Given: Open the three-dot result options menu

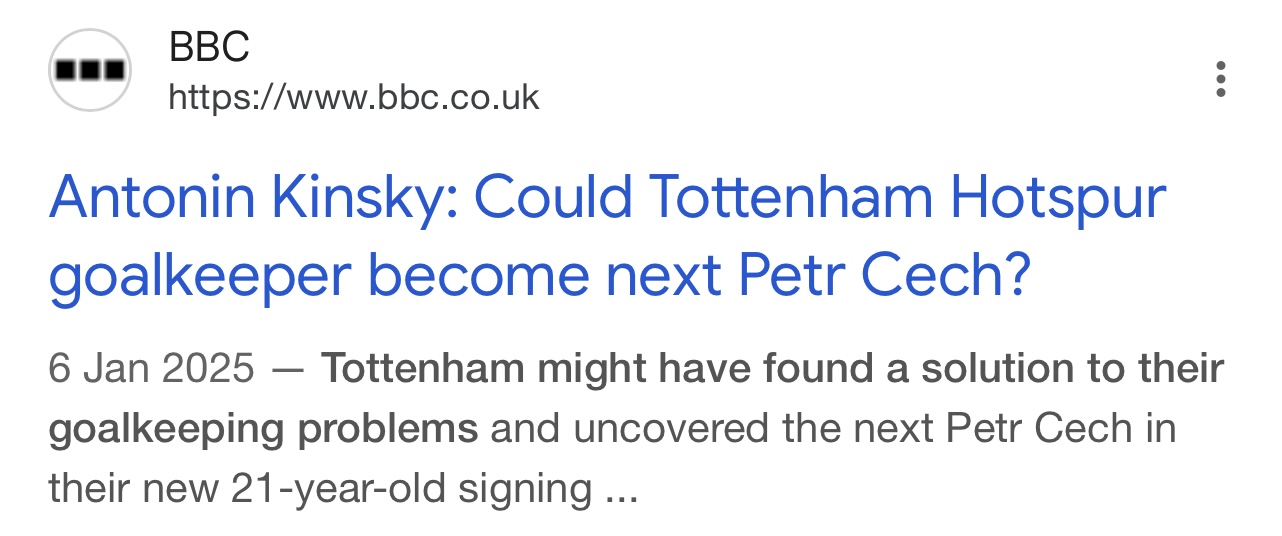Looking at the screenshot, I should (x=1220, y=79).
